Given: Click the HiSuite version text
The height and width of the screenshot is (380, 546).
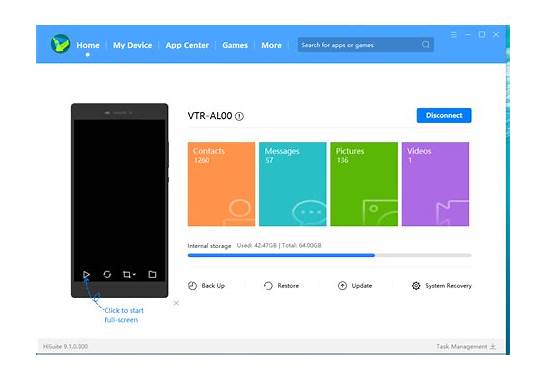Looking at the screenshot, I should click(x=65, y=347).
